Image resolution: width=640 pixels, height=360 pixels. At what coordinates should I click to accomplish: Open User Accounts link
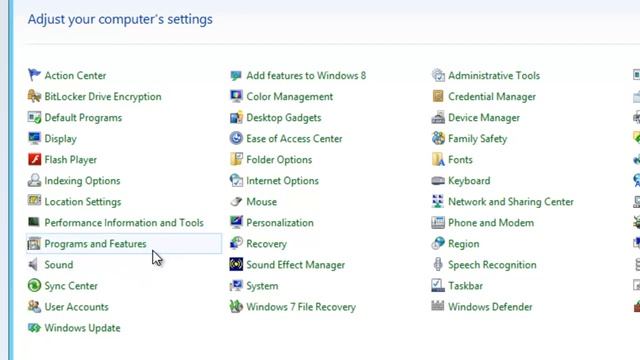click(x=76, y=307)
